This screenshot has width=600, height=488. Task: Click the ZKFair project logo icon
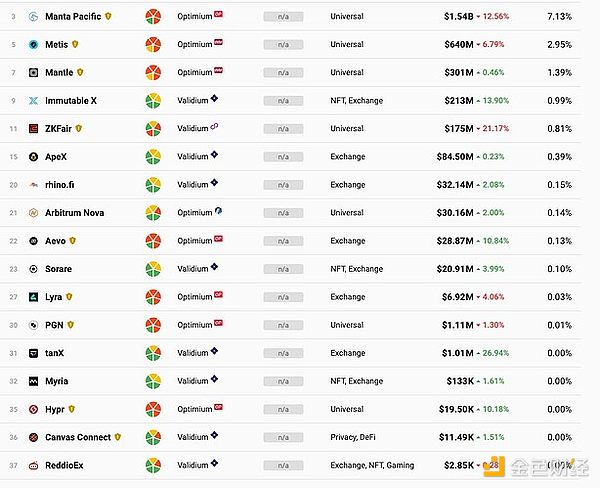pos(34,129)
